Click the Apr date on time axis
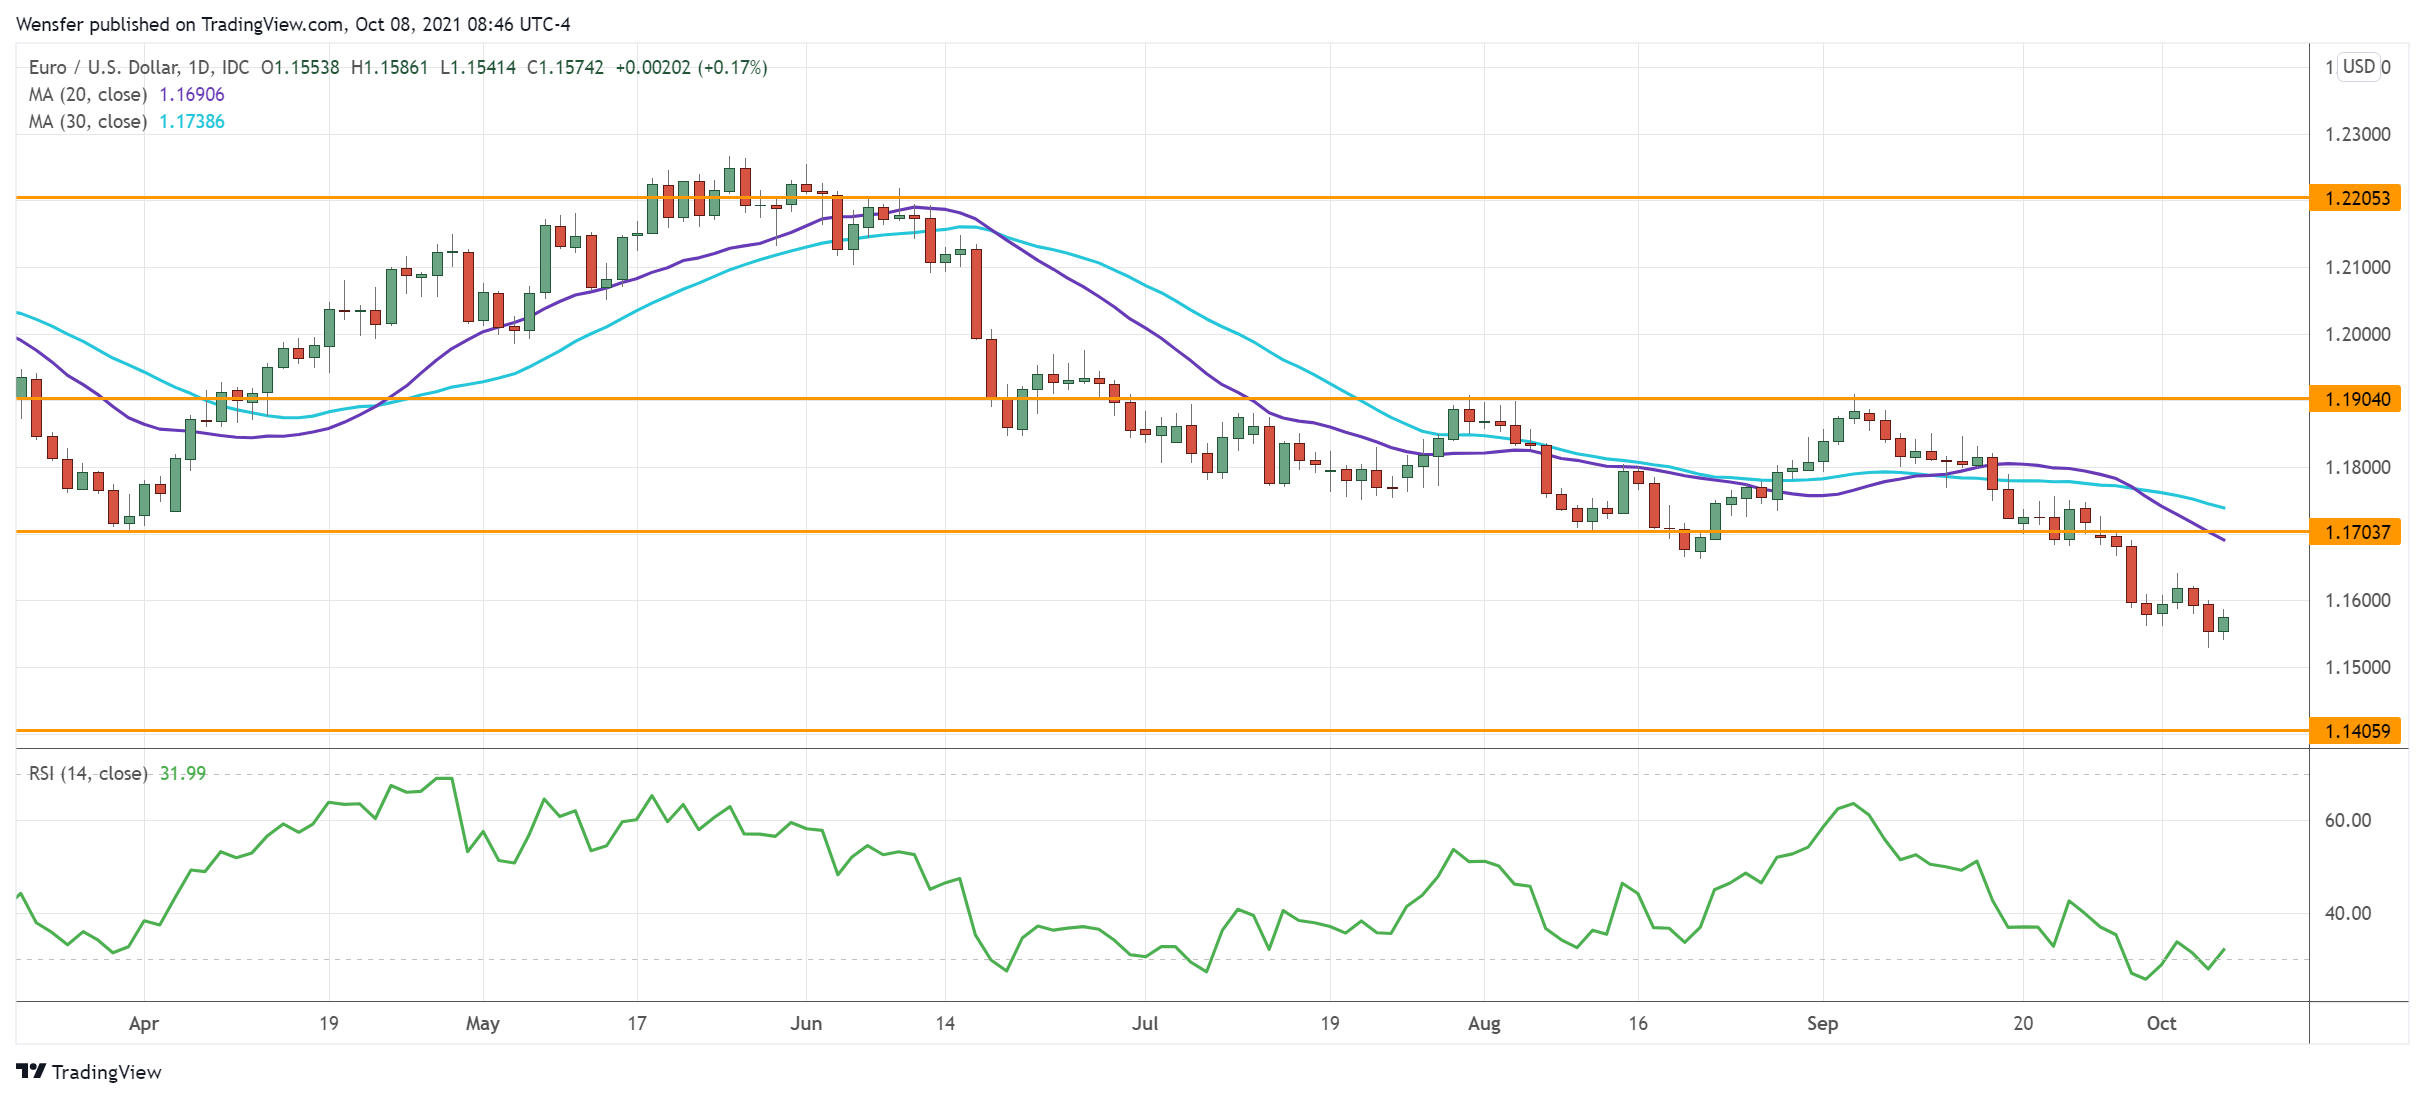The height and width of the screenshot is (1099, 2425). click(144, 1023)
